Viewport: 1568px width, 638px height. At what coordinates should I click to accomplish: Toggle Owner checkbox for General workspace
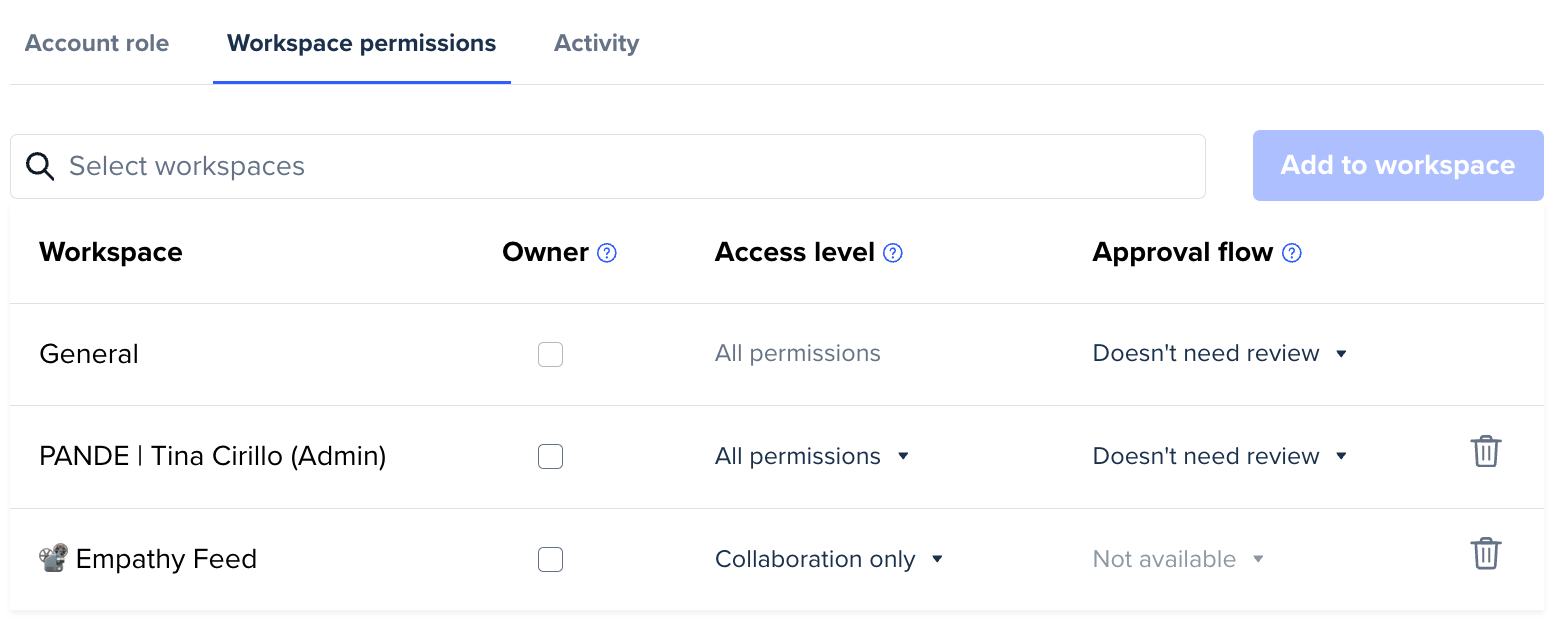click(x=550, y=354)
